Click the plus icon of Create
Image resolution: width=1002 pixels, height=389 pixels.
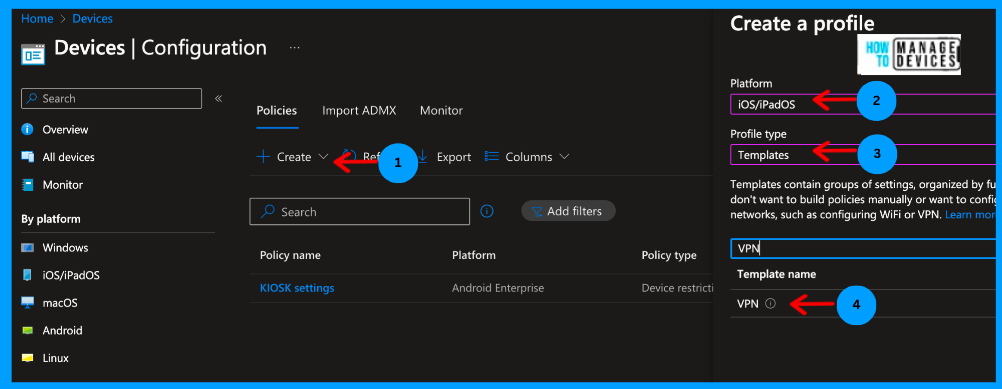click(x=263, y=156)
